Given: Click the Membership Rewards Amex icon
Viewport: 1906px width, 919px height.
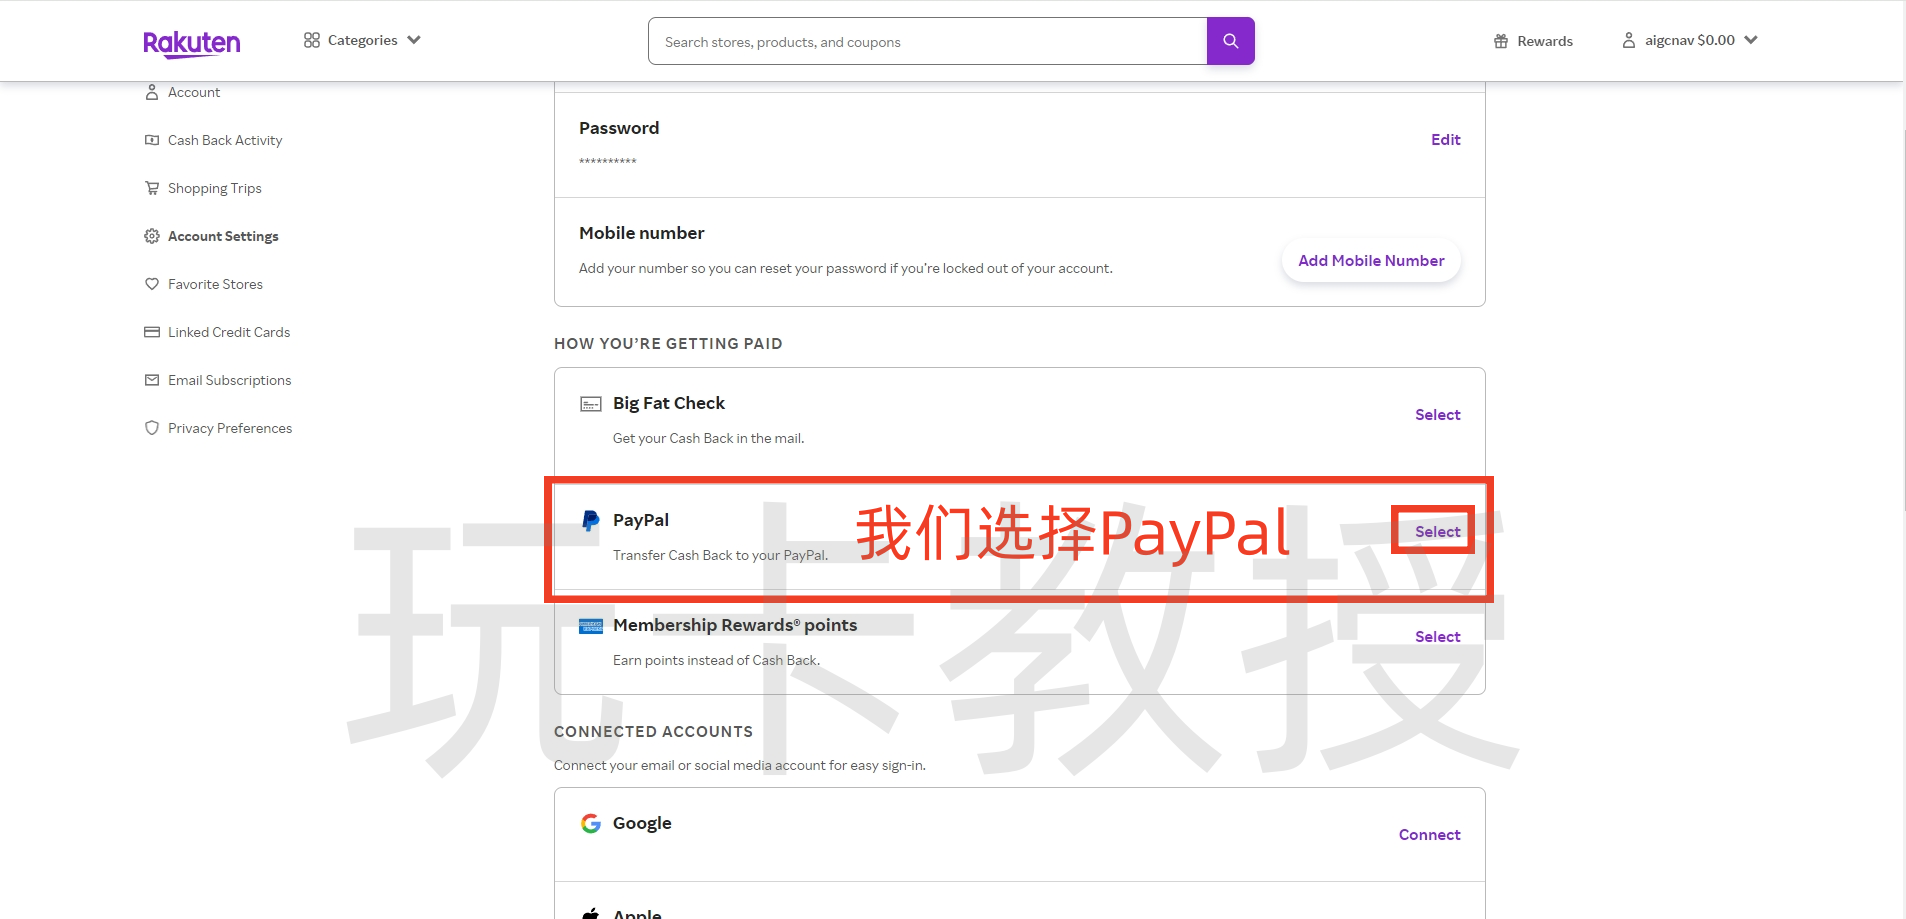Looking at the screenshot, I should (591, 626).
